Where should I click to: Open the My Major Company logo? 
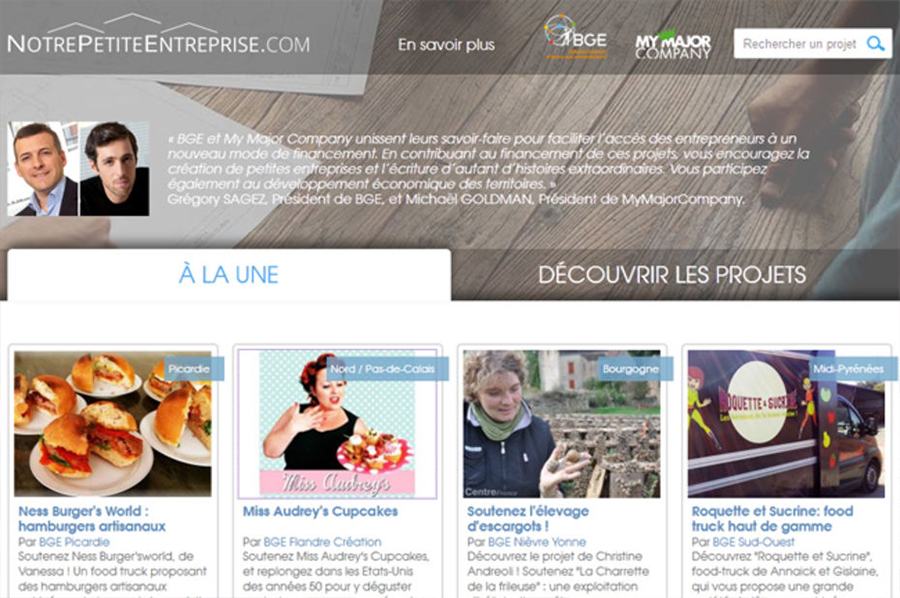pos(673,45)
